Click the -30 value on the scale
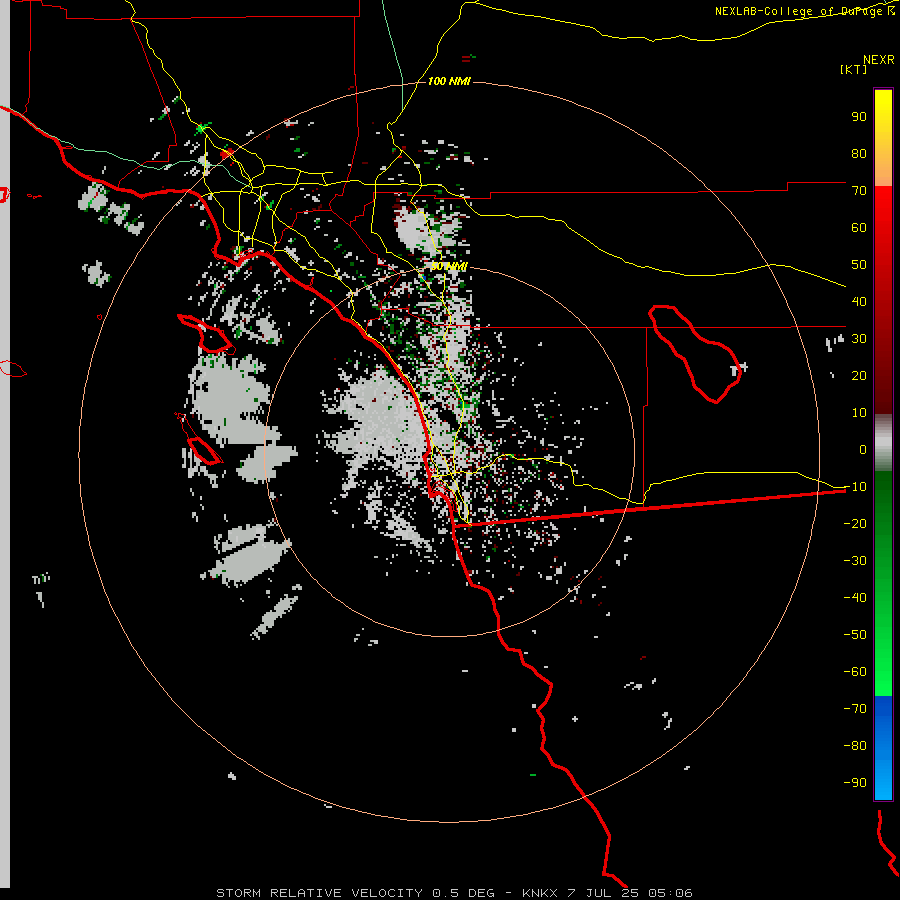 (855, 561)
